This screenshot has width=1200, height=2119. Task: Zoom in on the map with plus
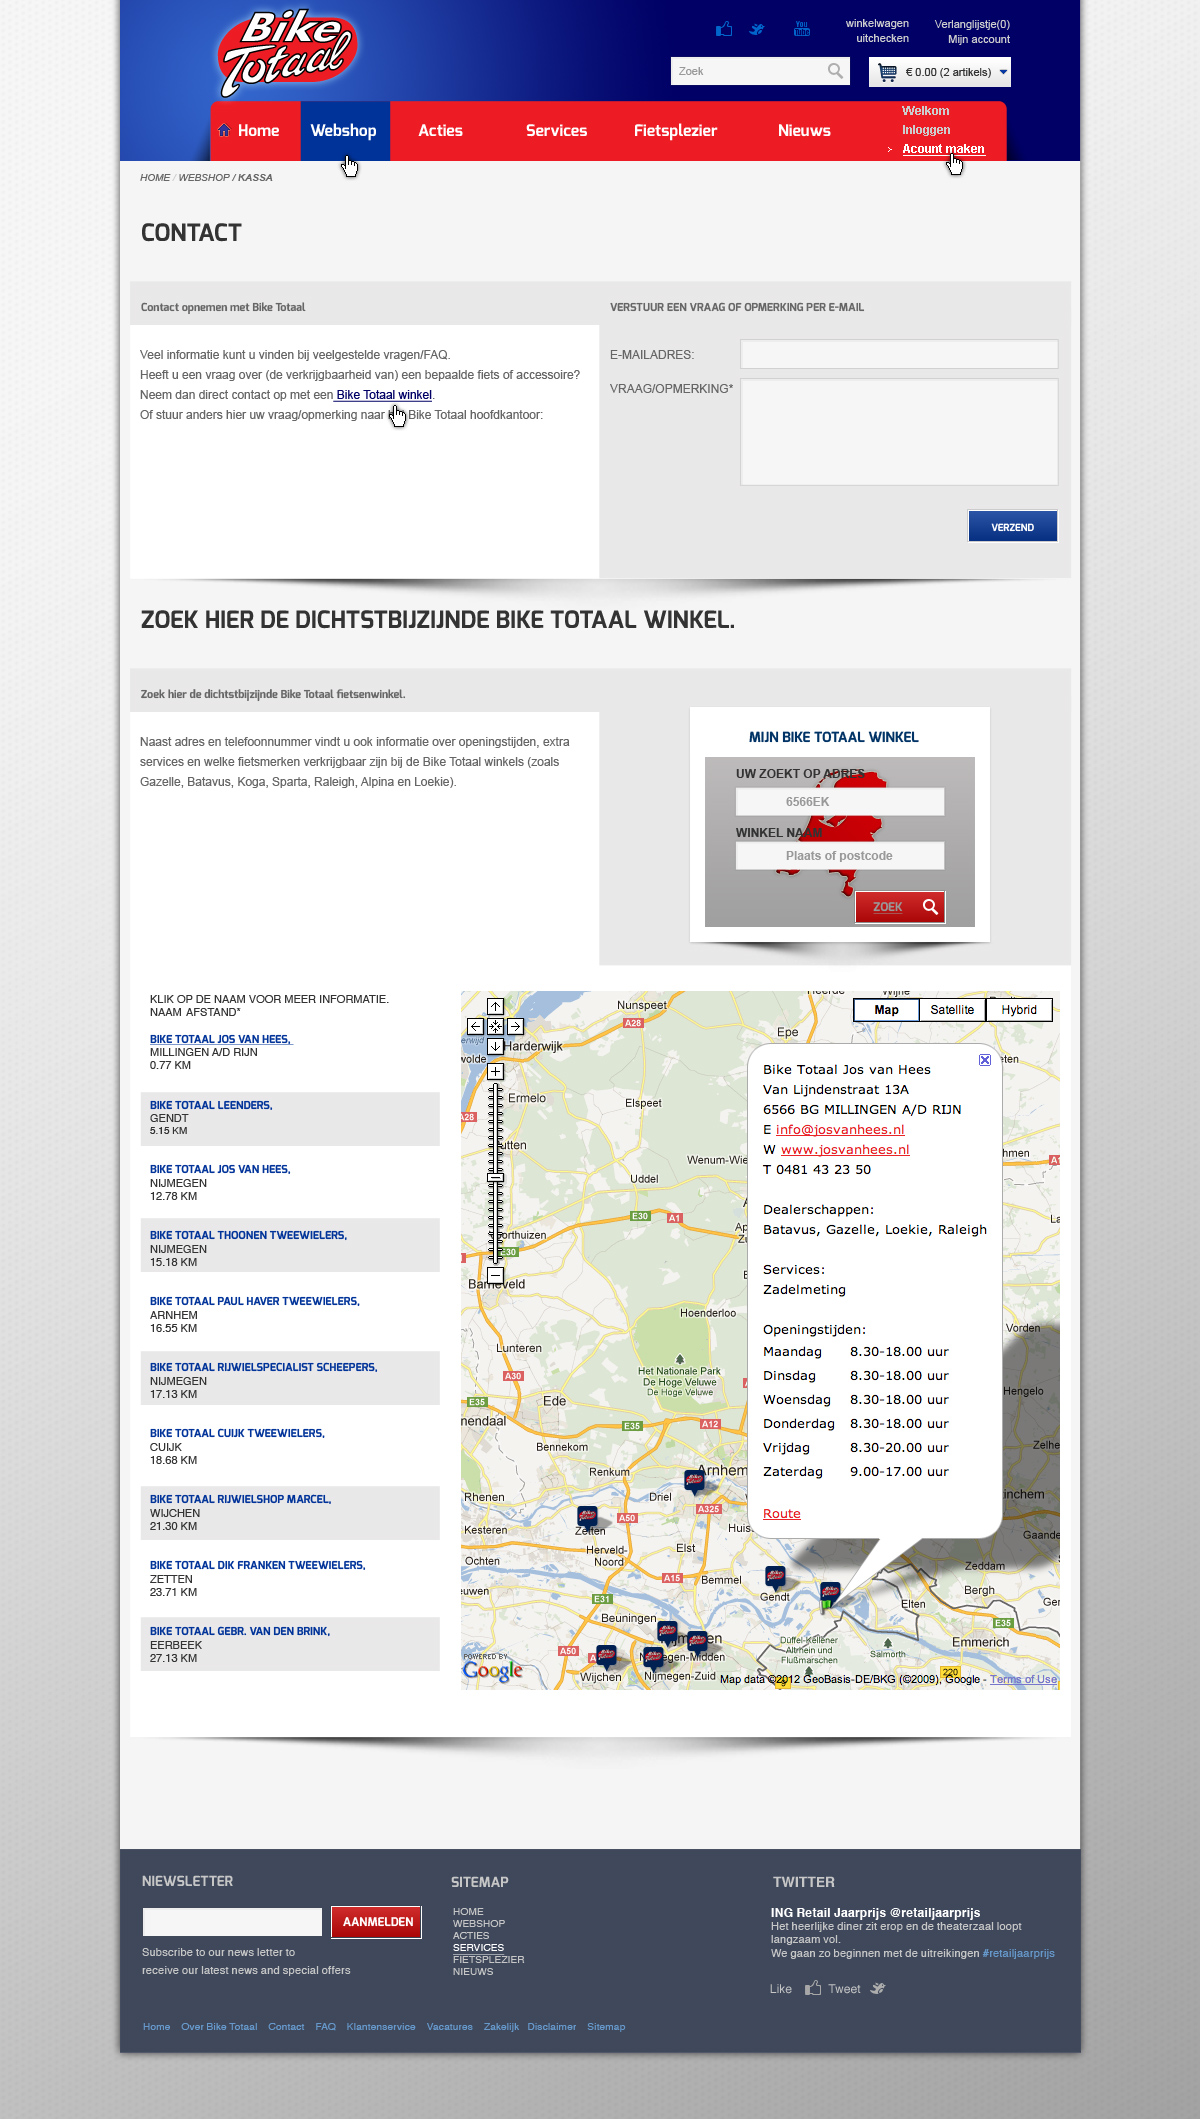(495, 1071)
